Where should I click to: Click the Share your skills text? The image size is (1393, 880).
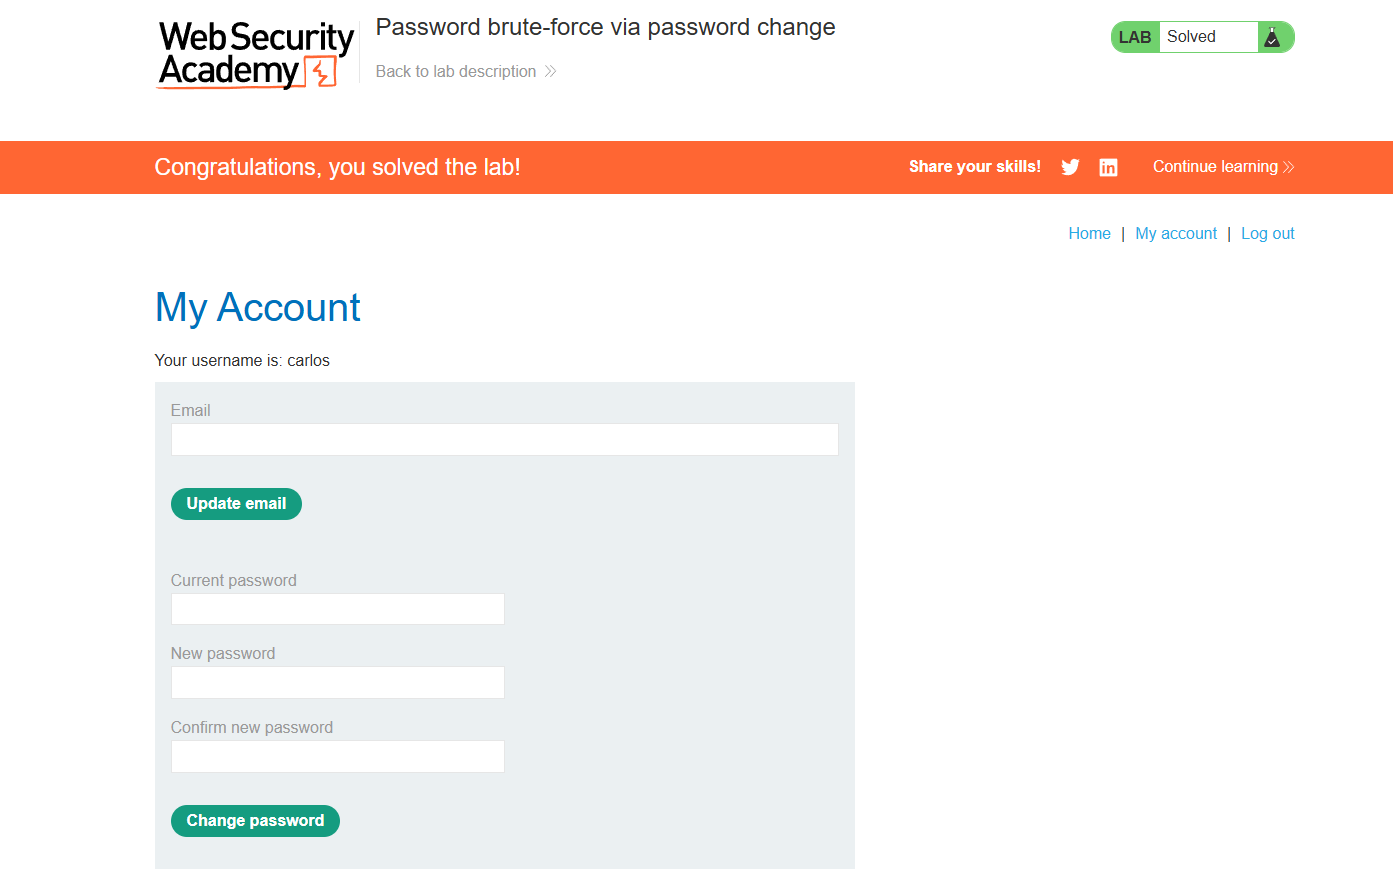974,167
